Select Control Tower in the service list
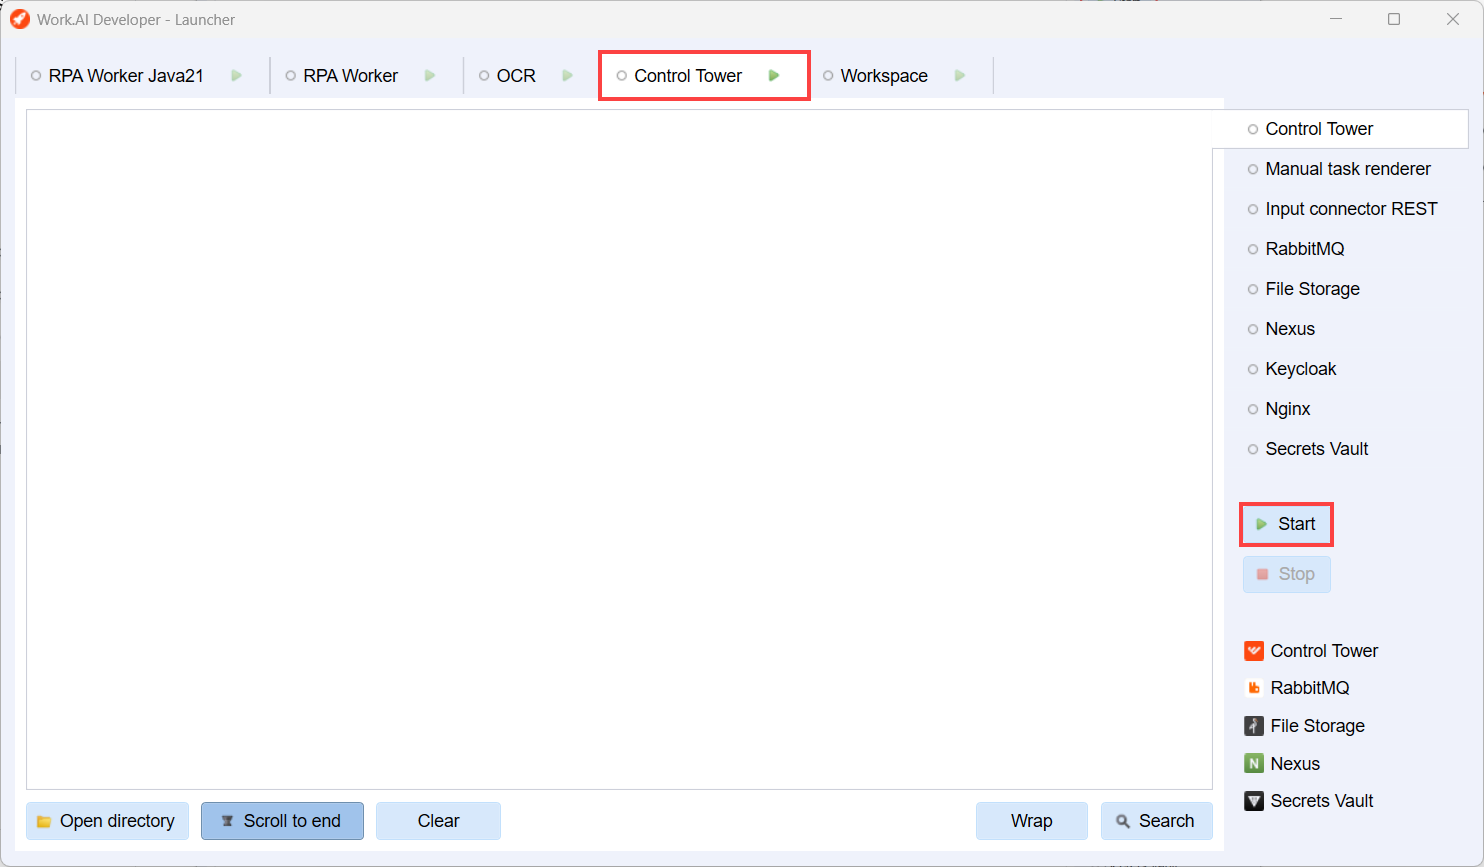1484x867 pixels. point(1341,129)
